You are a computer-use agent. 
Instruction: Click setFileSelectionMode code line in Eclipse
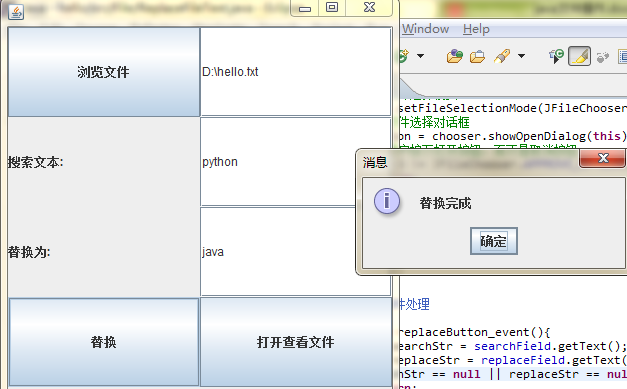click(x=513, y=108)
